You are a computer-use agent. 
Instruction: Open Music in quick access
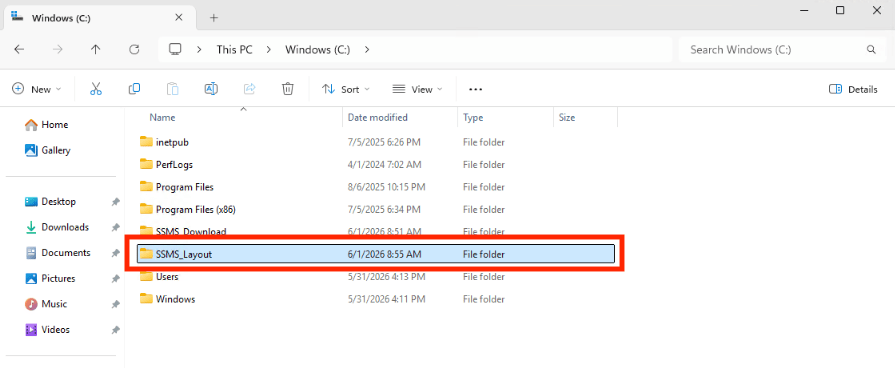click(x=54, y=304)
